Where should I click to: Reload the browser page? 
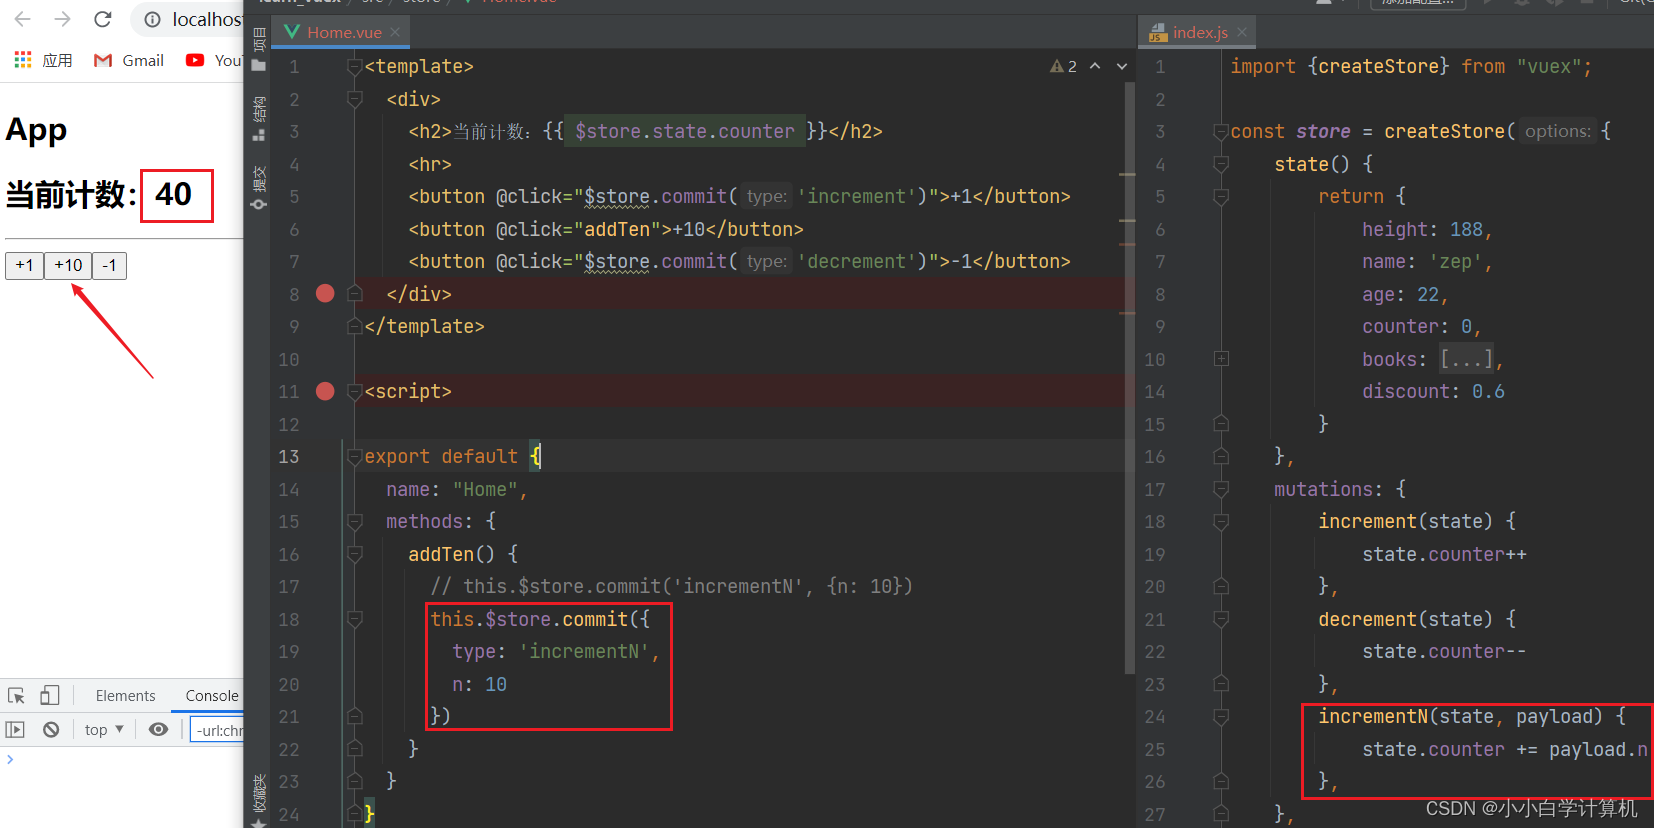pyautogui.click(x=102, y=19)
